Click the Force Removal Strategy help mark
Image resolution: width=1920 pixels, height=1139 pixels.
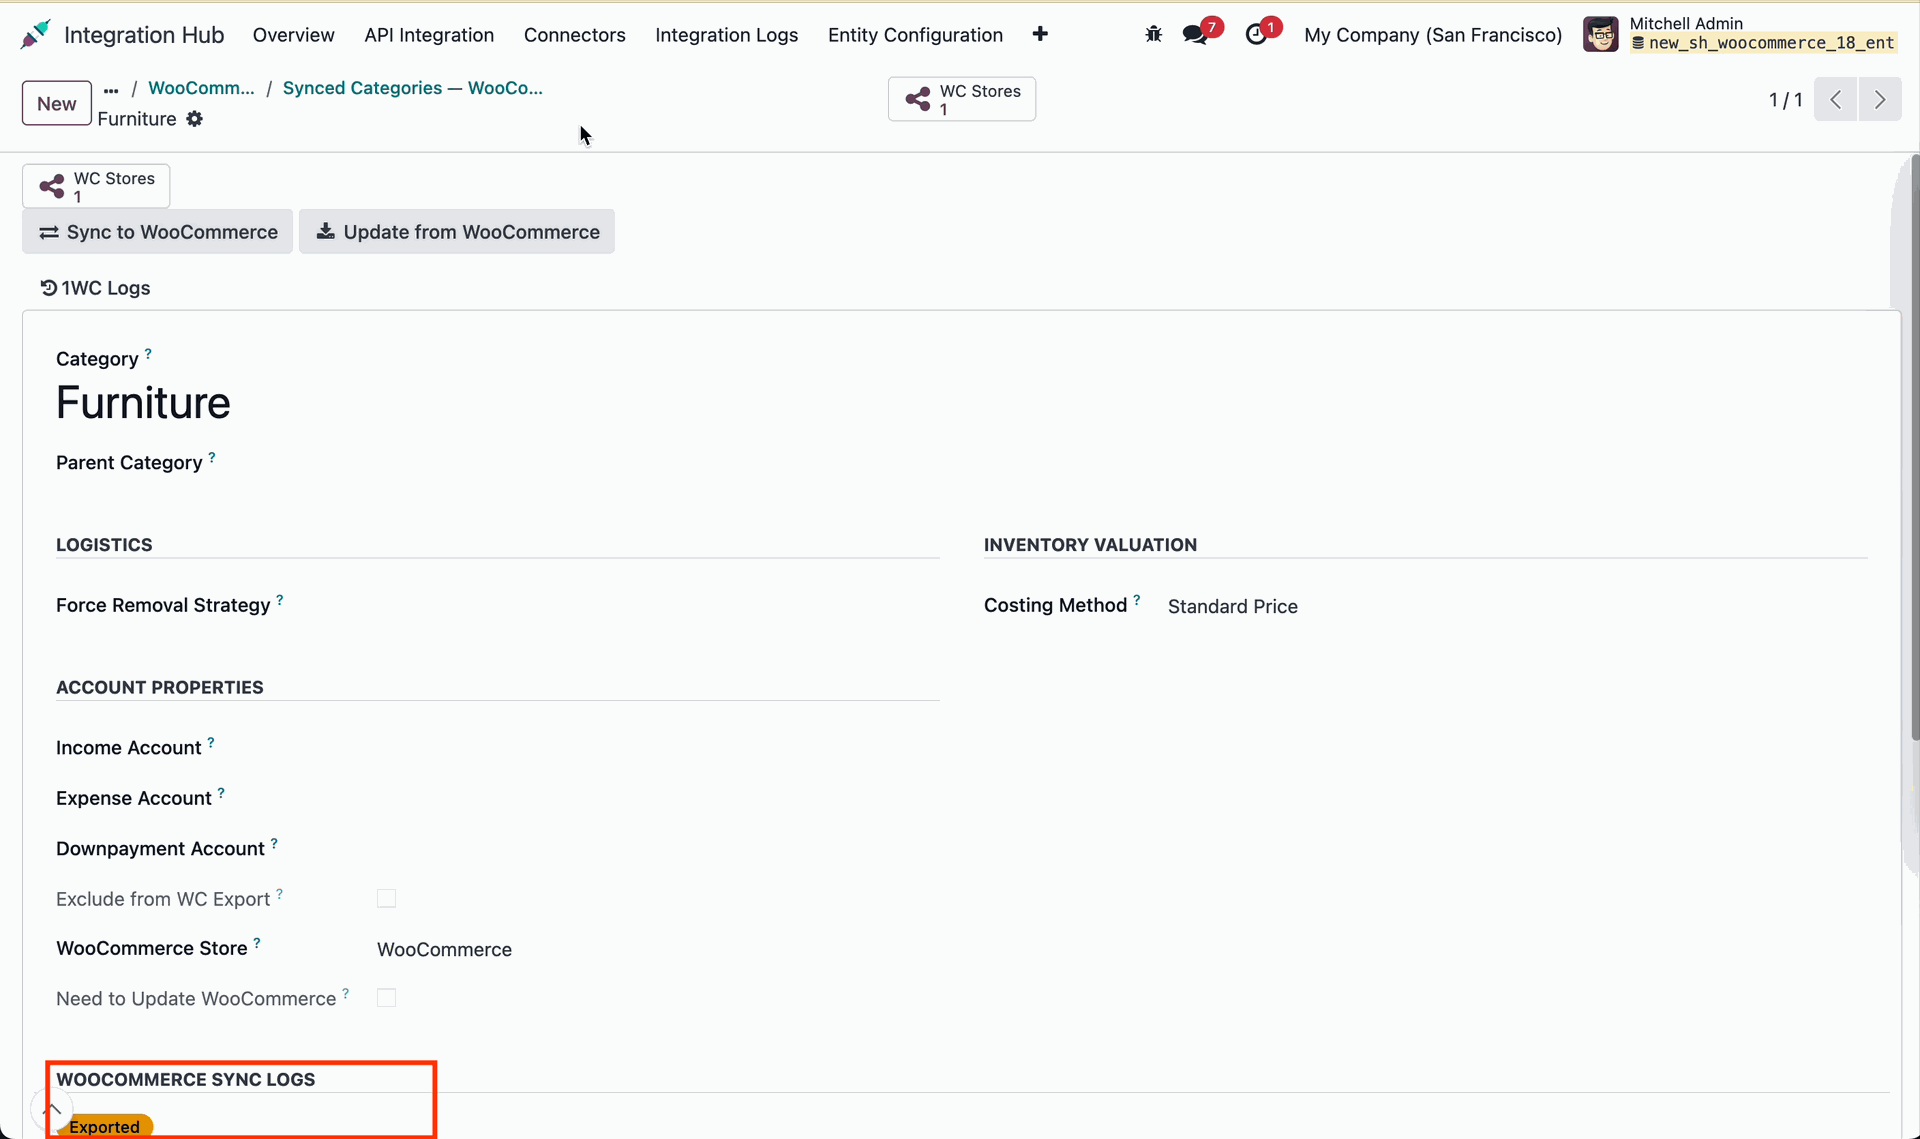[280, 599]
